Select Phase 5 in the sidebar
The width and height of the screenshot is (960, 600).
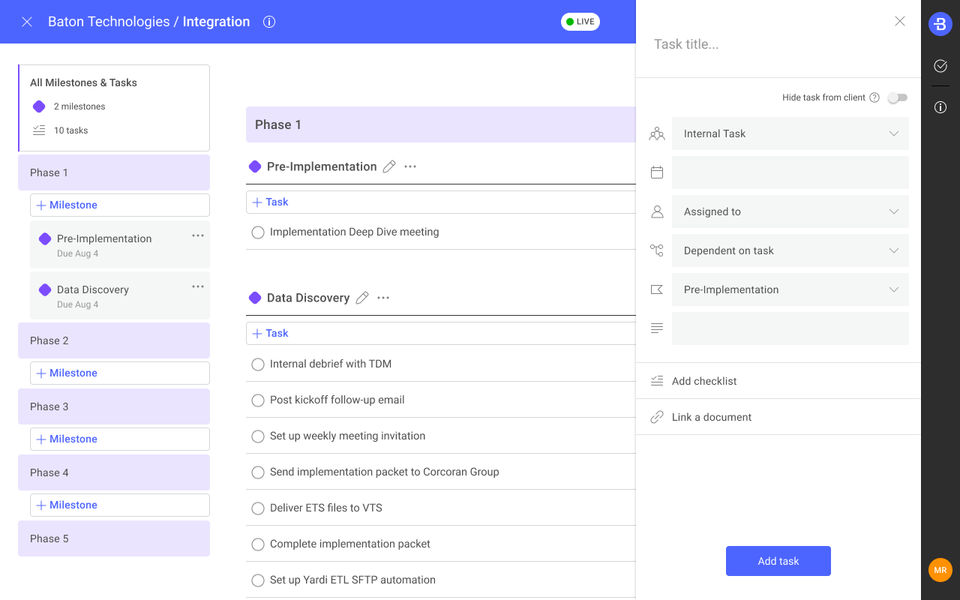pos(114,539)
